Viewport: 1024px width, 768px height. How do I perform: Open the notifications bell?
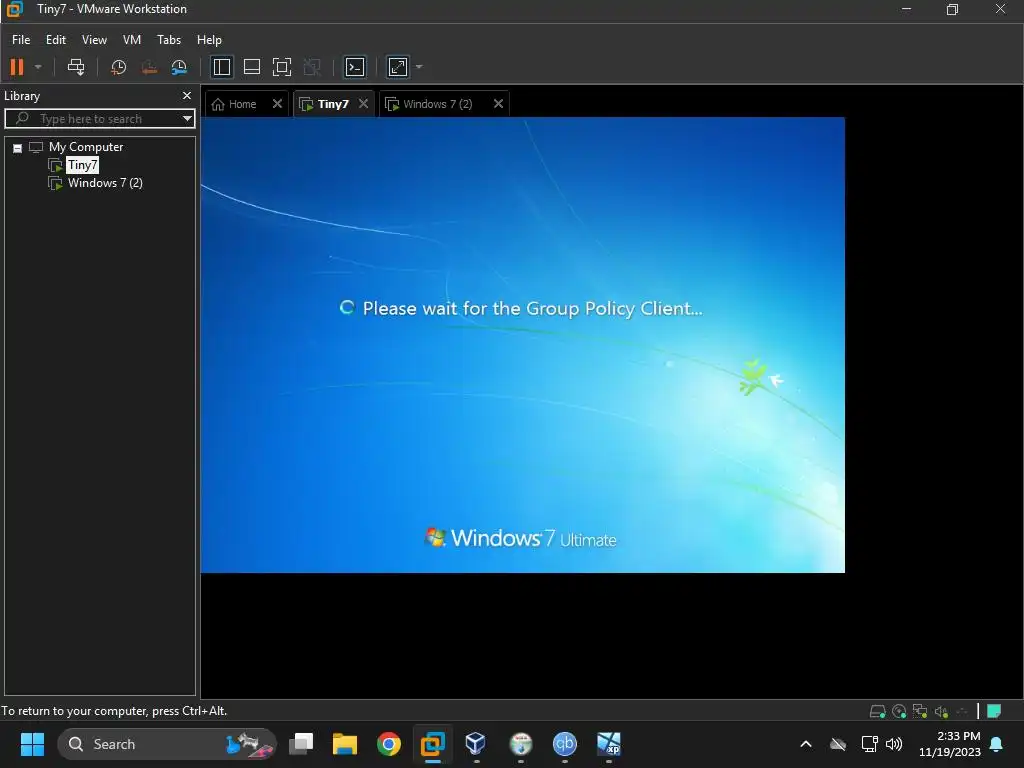(997, 744)
